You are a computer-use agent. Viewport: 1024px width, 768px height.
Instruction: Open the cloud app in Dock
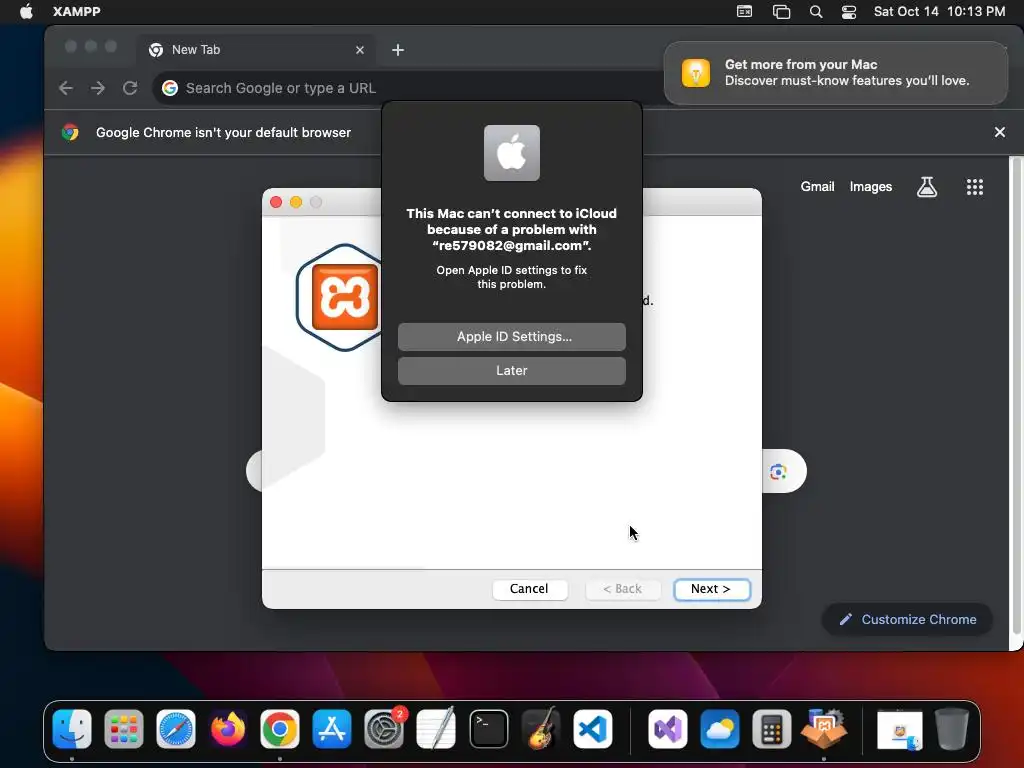point(720,729)
